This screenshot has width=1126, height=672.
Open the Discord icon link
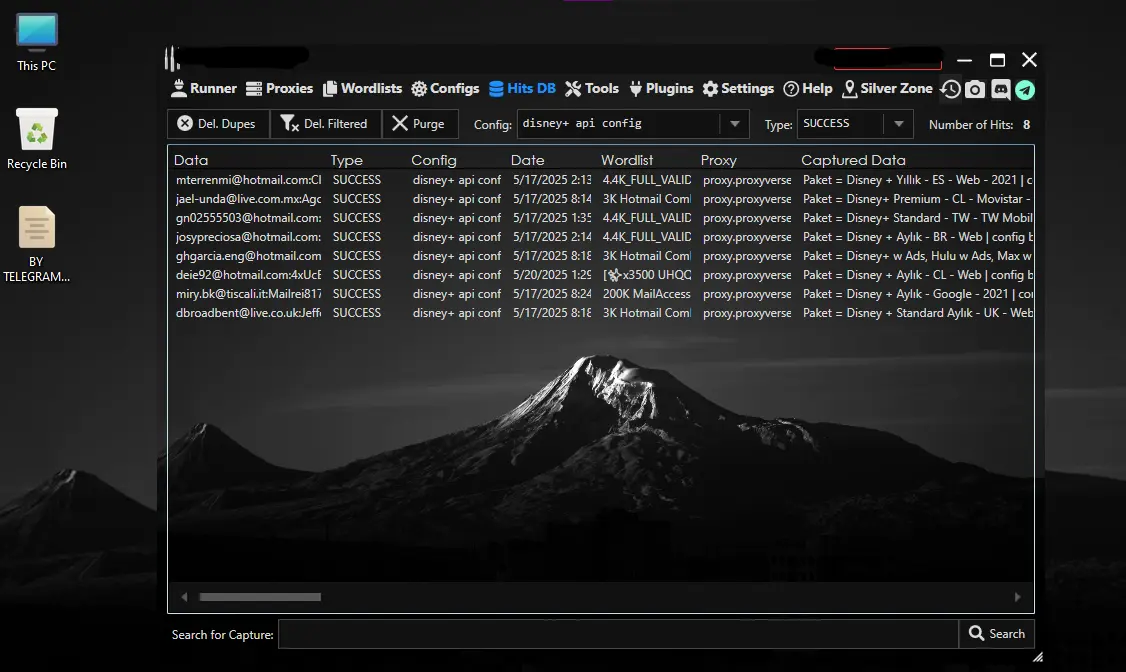[1000, 89]
